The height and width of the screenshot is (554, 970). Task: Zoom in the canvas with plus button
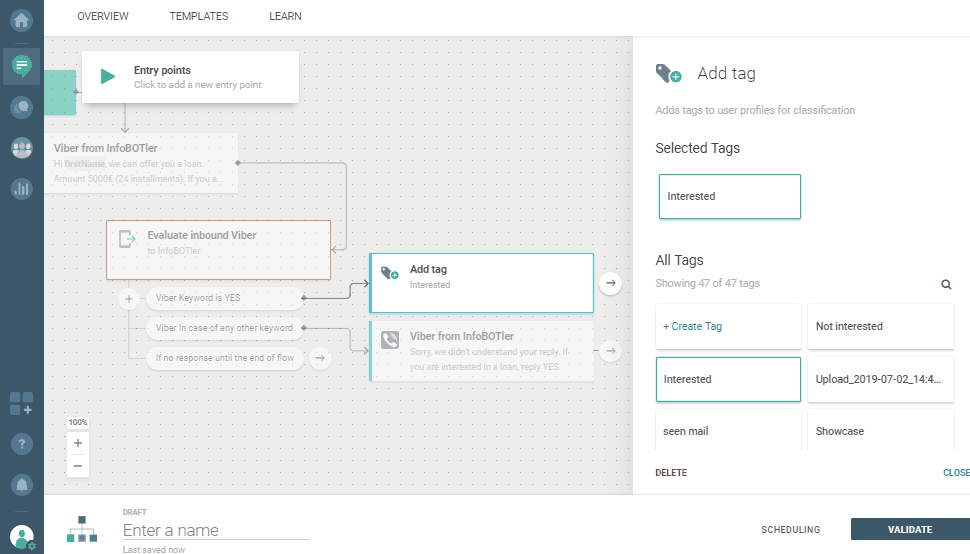[78, 443]
